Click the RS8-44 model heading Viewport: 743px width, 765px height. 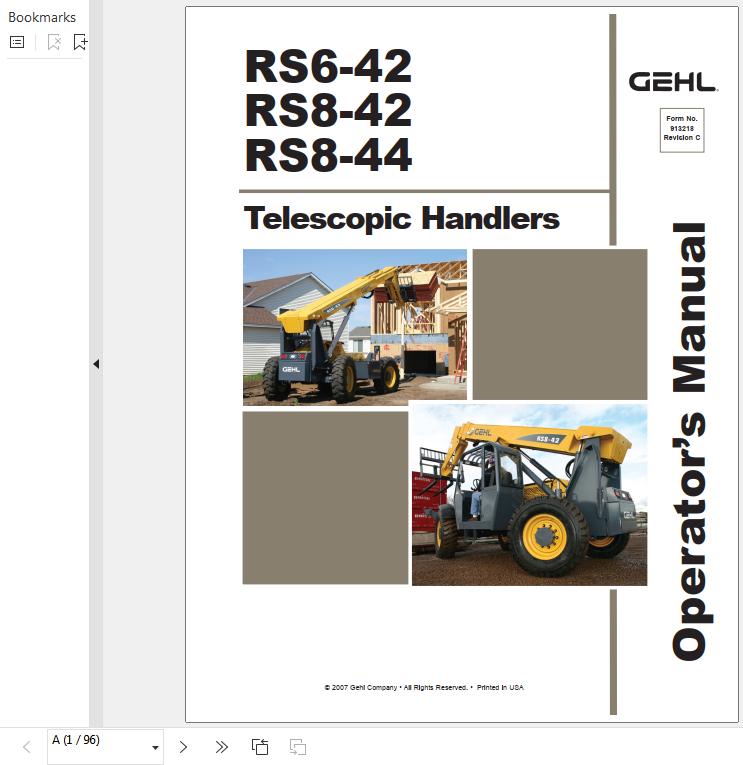point(328,155)
